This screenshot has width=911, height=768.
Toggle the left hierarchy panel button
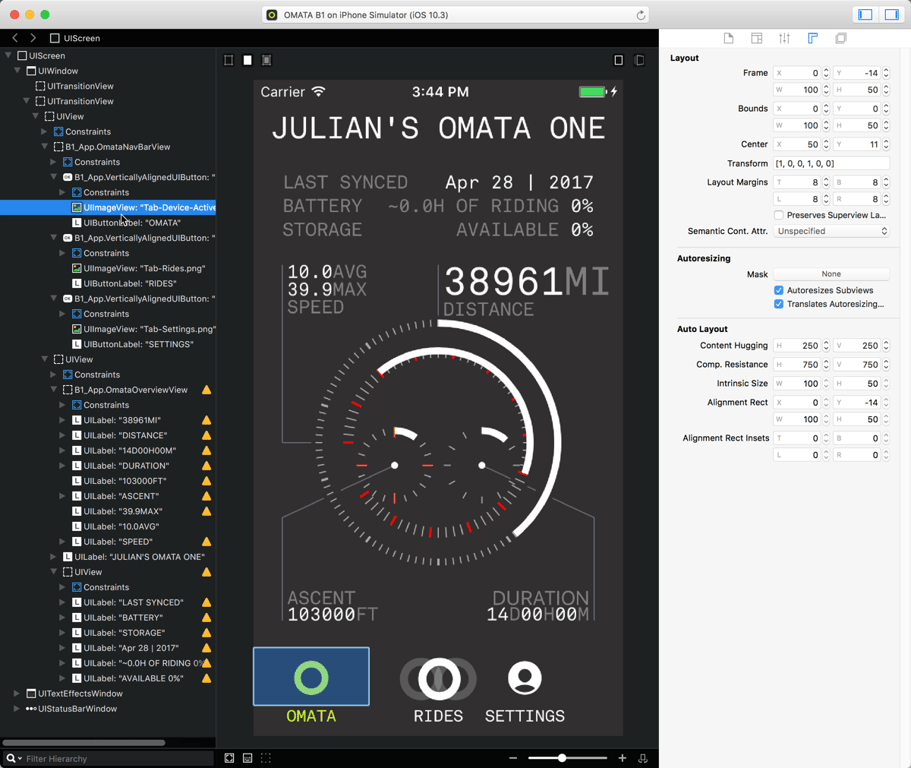(865, 15)
